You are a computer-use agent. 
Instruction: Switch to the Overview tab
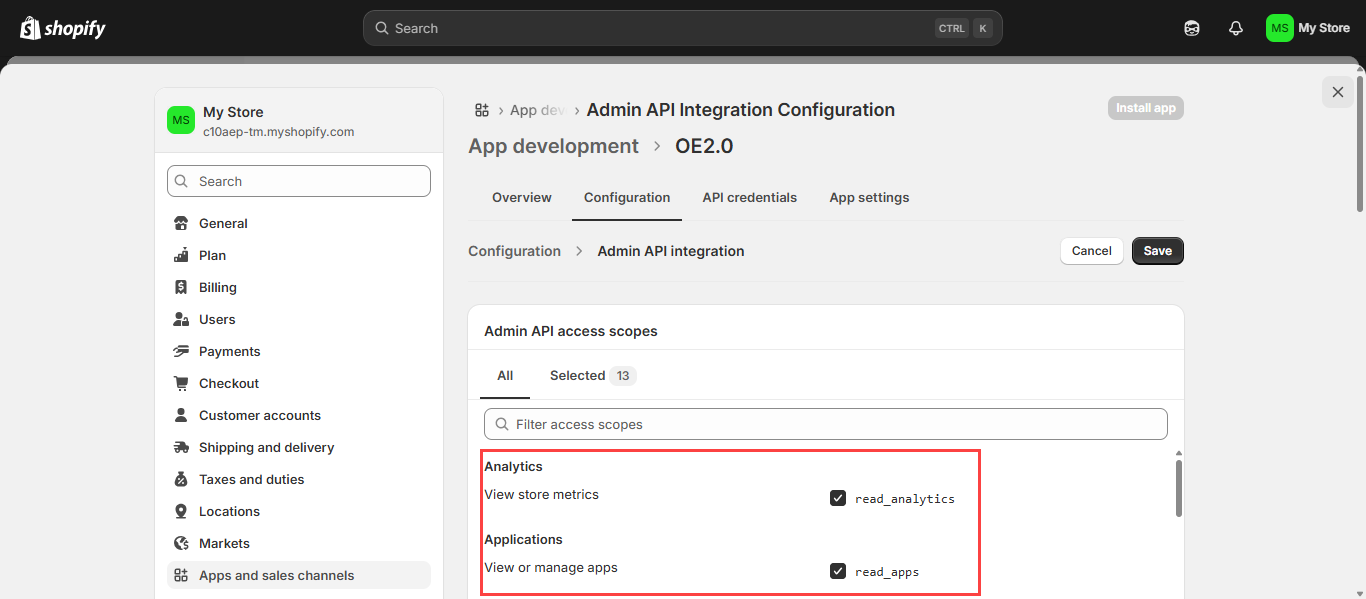tap(521, 197)
